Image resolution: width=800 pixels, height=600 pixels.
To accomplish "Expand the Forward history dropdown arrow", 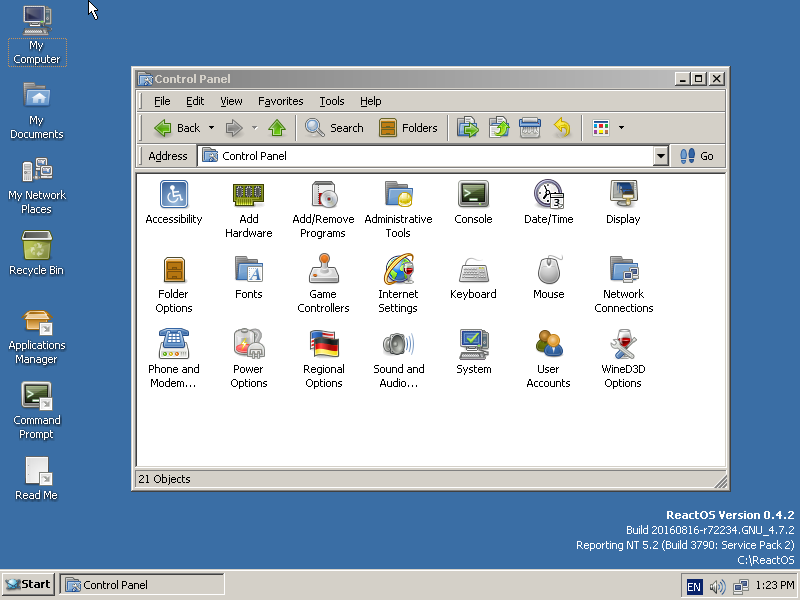I will coord(255,128).
